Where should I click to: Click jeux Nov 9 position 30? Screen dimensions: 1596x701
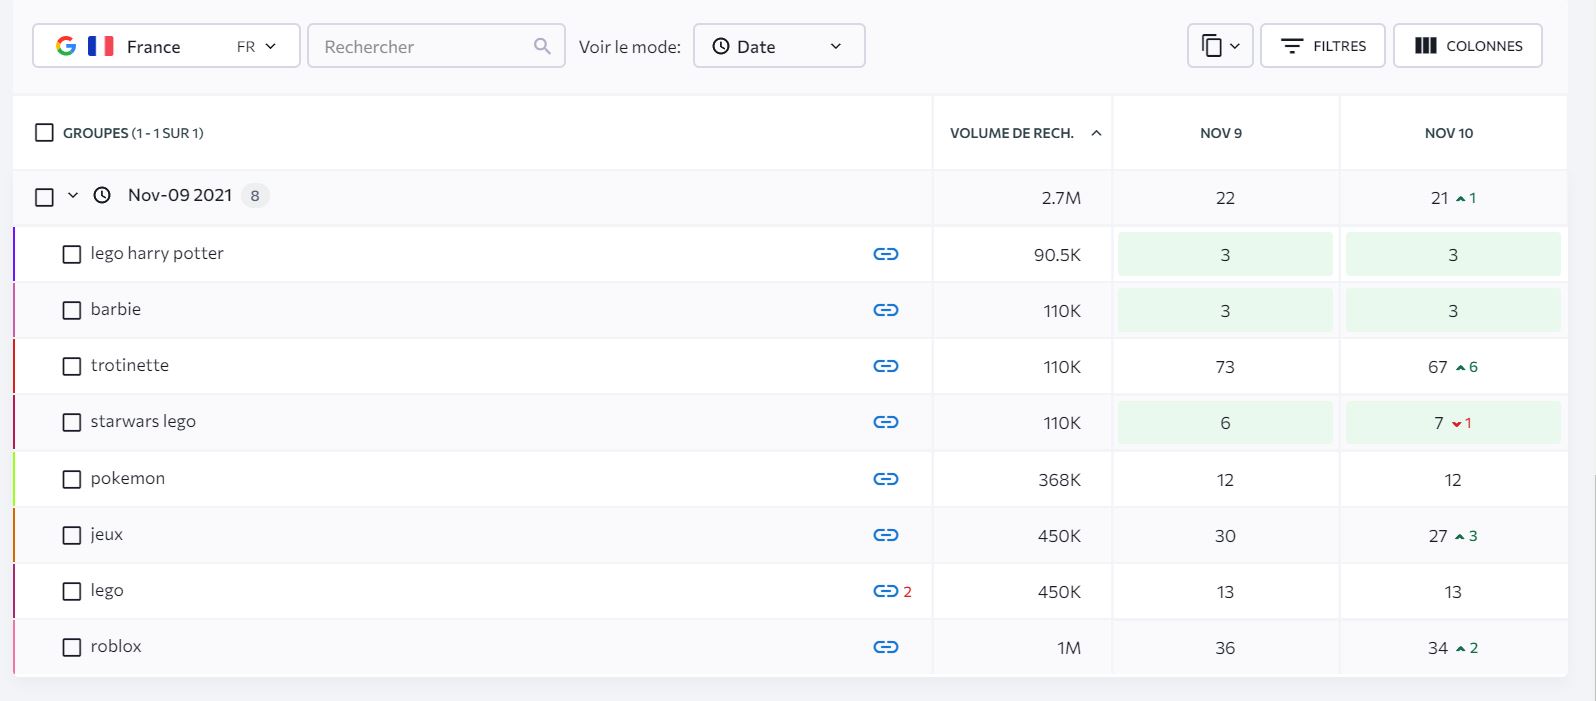[1225, 536]
